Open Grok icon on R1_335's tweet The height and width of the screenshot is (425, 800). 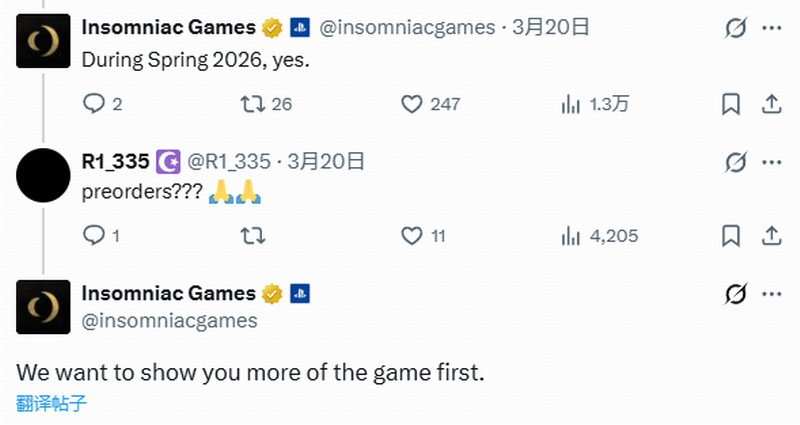point(735,161)
